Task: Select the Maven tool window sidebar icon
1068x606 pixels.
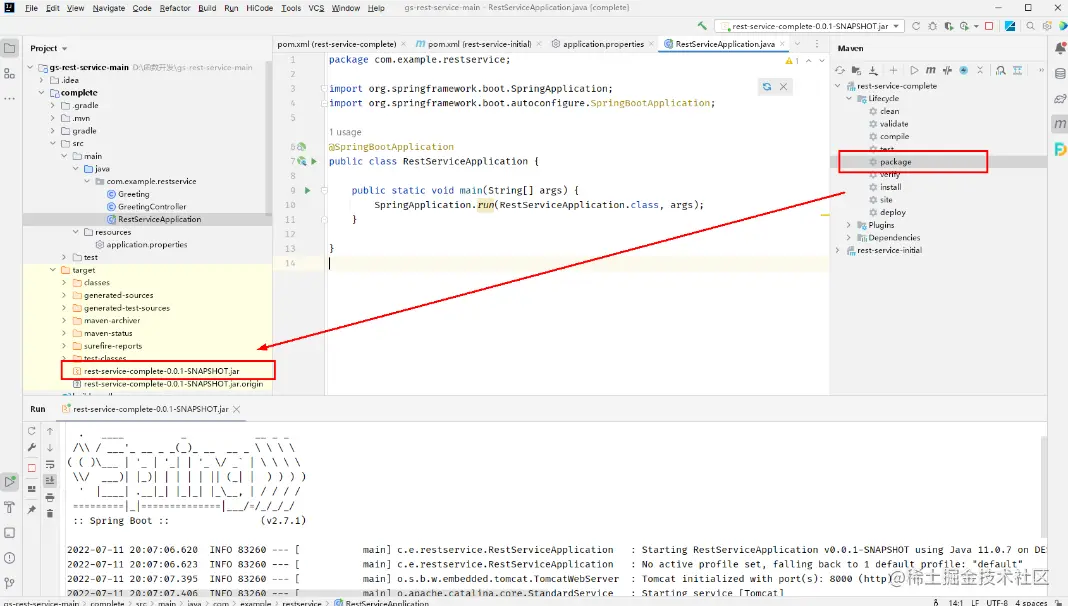Action: [x=1060, y=123]
